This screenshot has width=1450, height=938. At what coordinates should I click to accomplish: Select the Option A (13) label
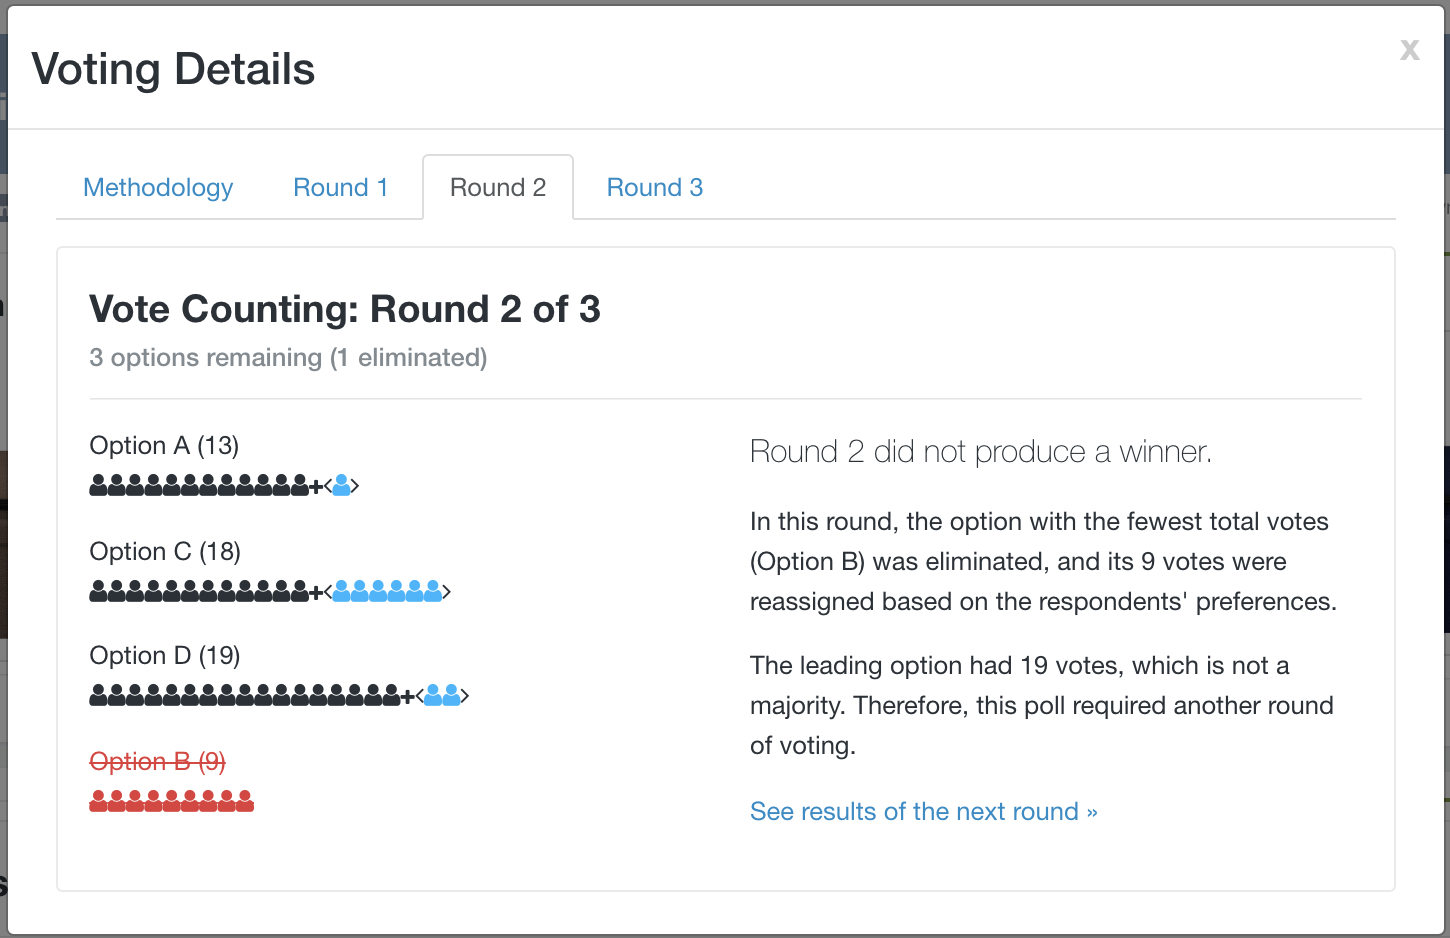tap(164, 446)
